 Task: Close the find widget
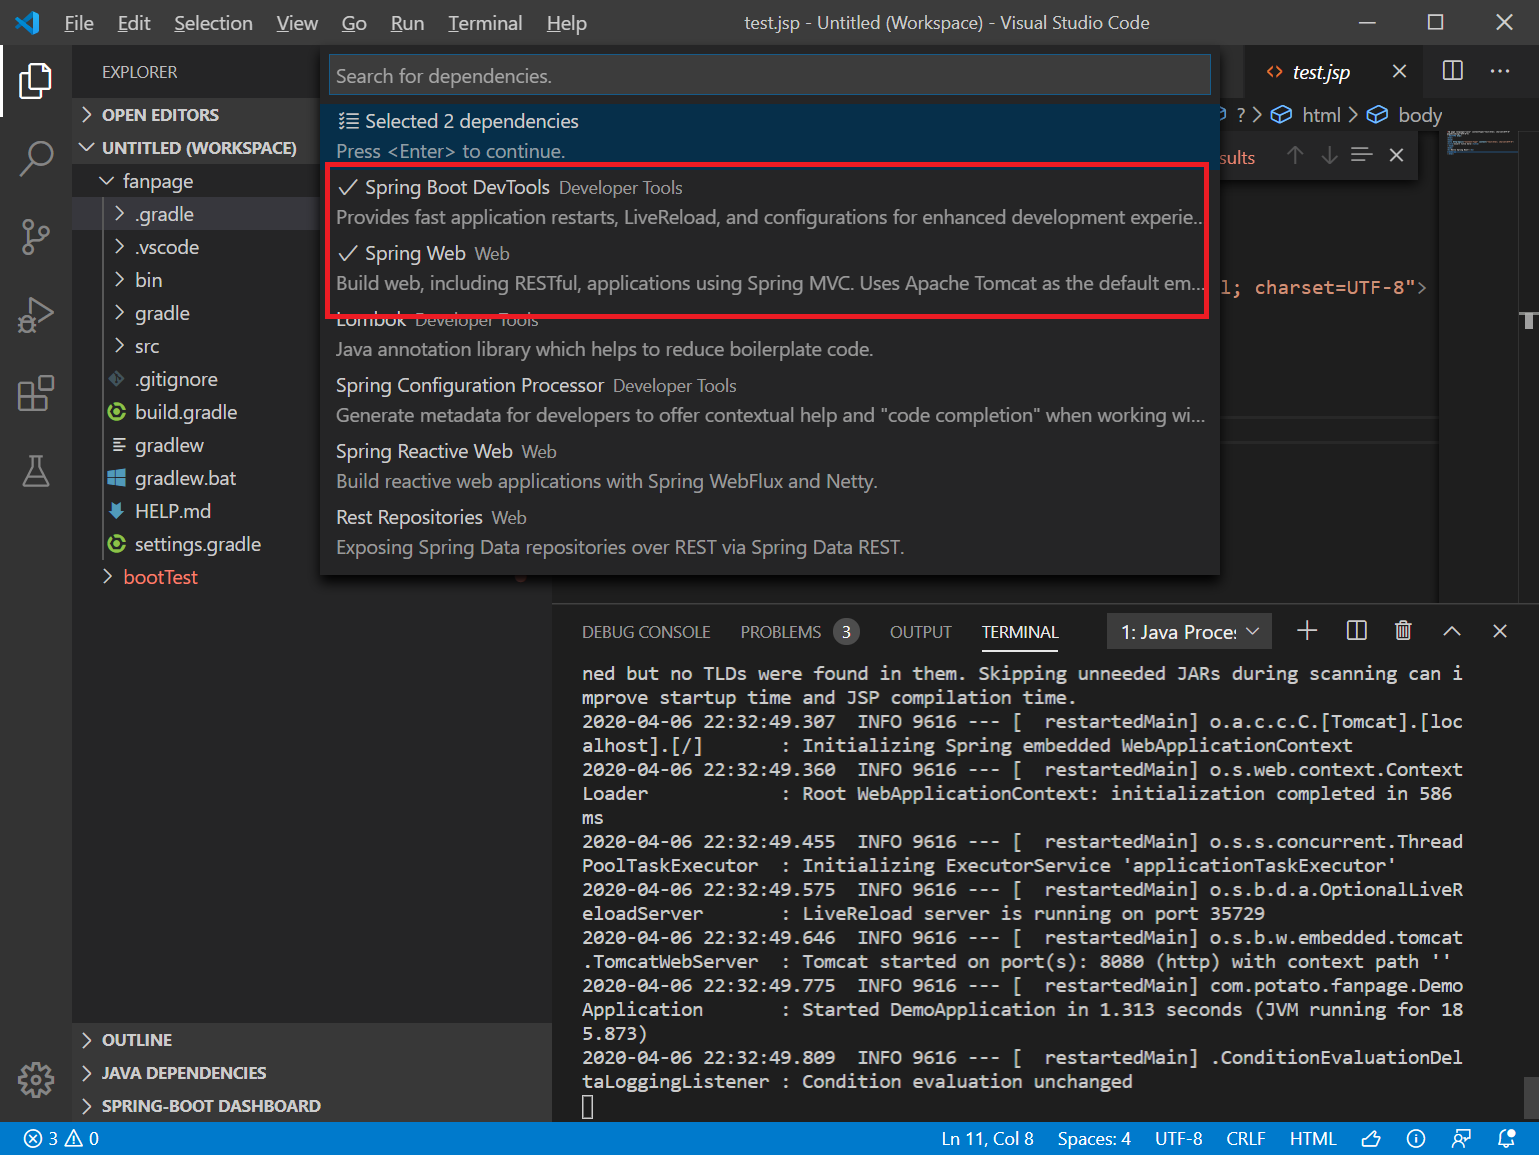[1397, 155]
